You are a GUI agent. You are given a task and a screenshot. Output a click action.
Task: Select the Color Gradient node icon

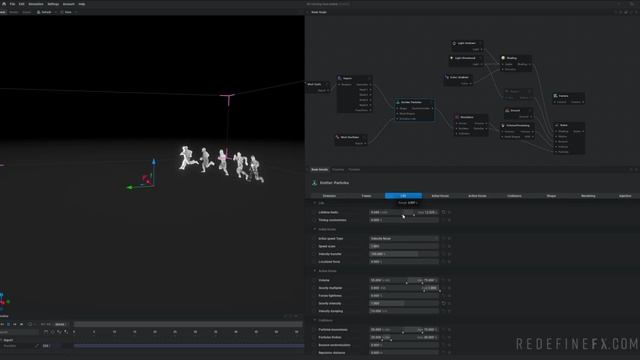pyautogui.click(x=447, y=77)
